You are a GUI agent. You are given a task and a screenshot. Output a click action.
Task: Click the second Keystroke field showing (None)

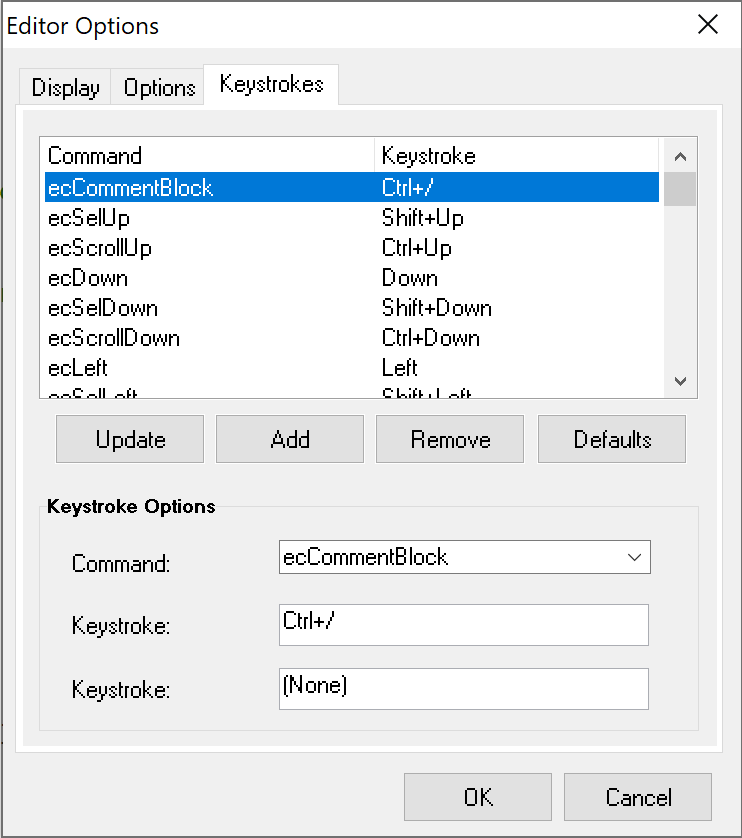click(464, 688)
